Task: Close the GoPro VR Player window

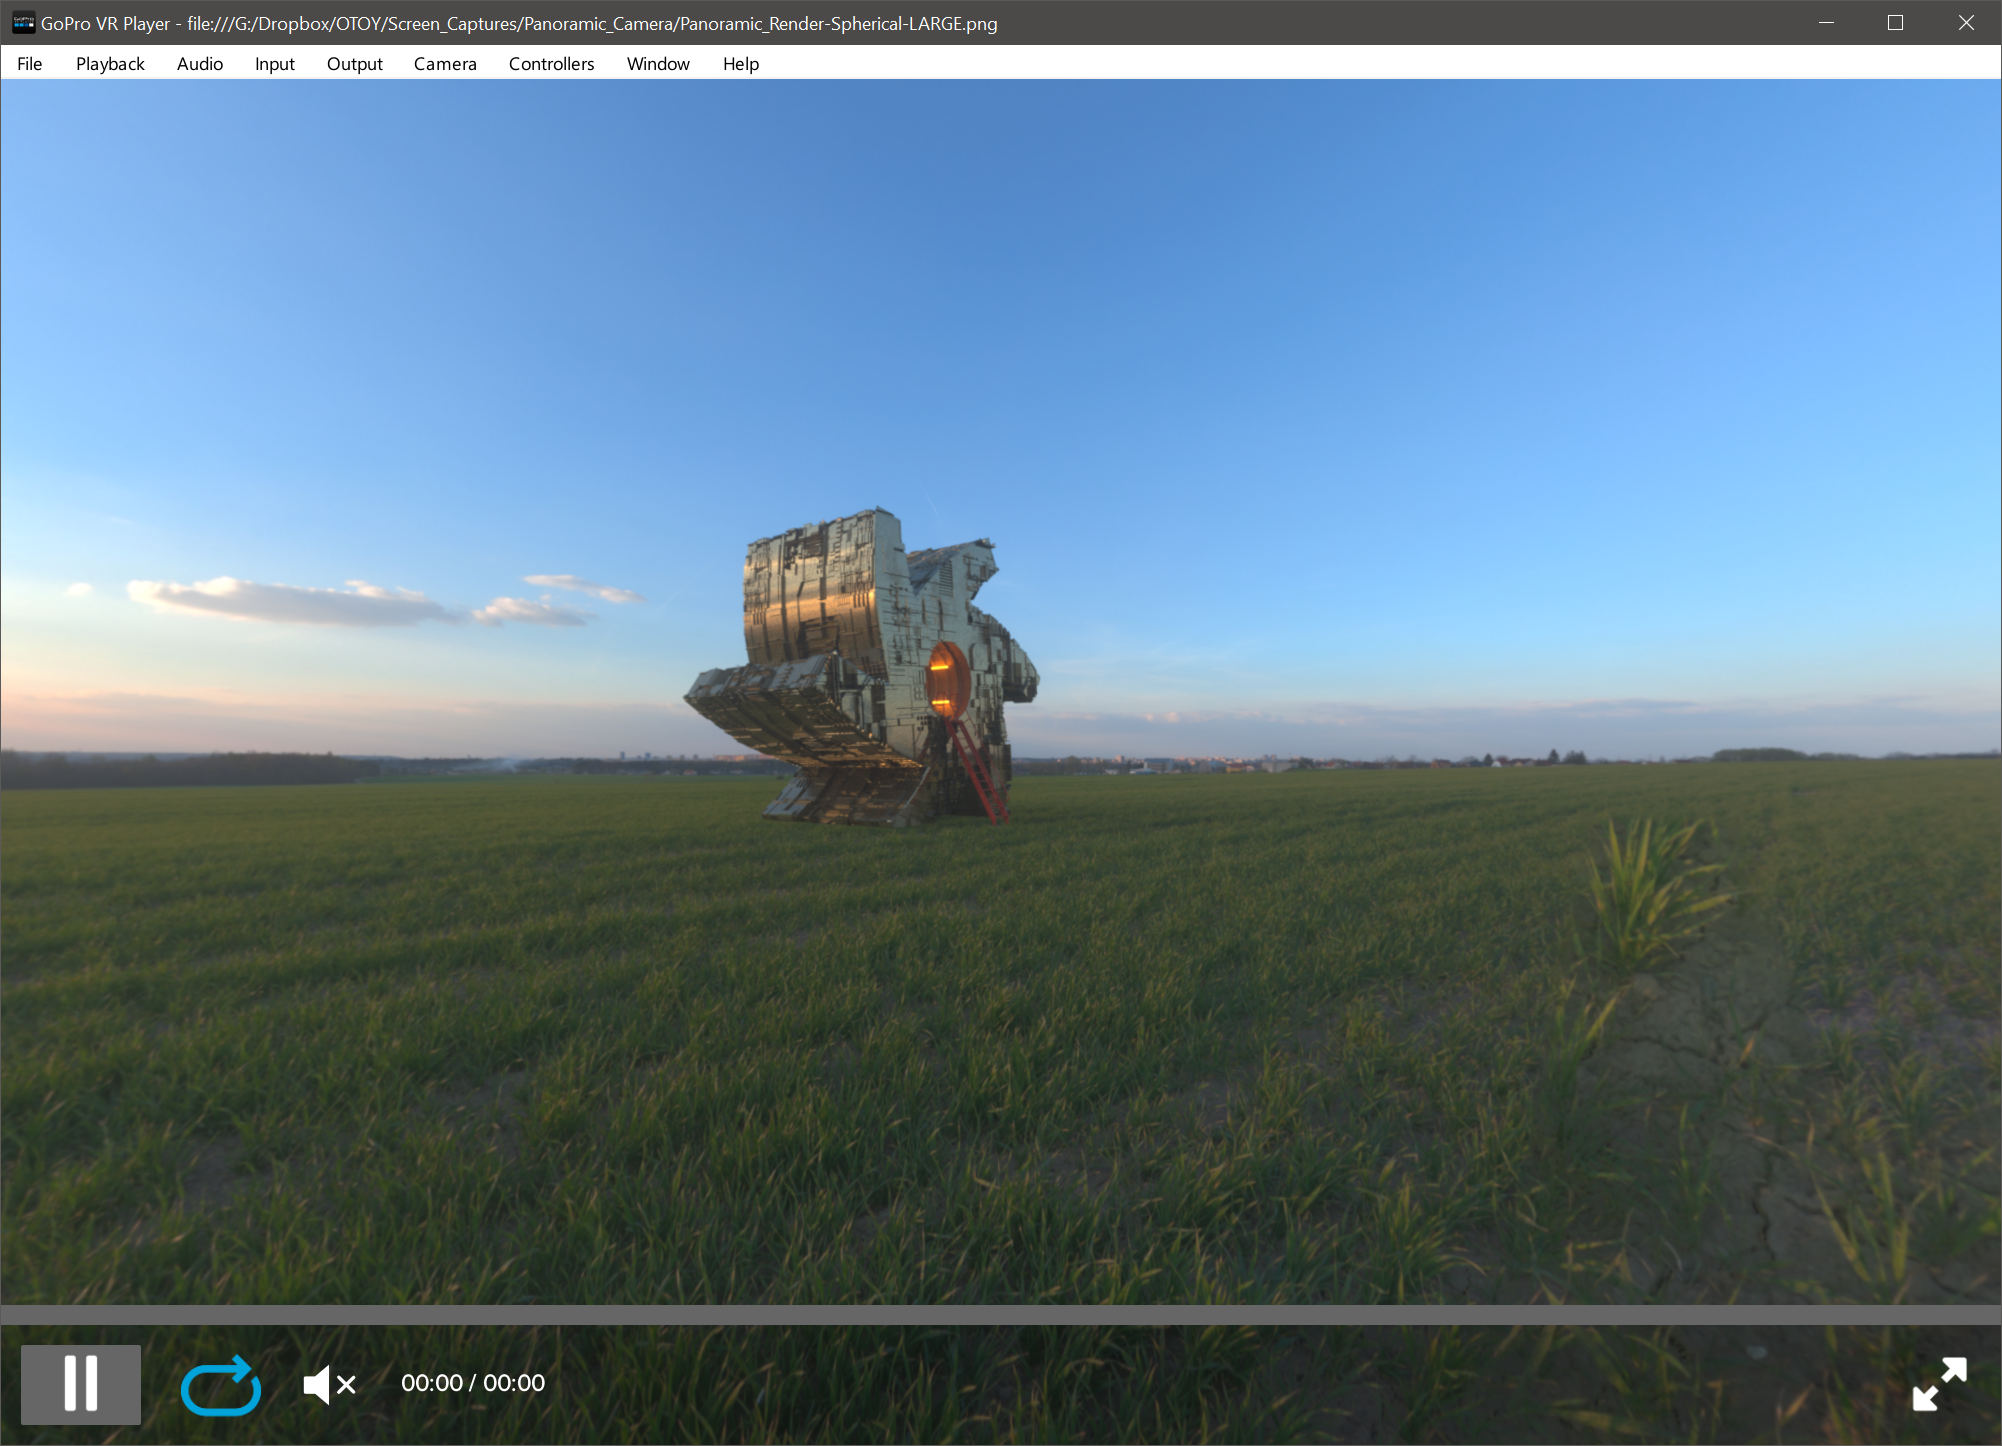Action: [x=1965, y=23]
